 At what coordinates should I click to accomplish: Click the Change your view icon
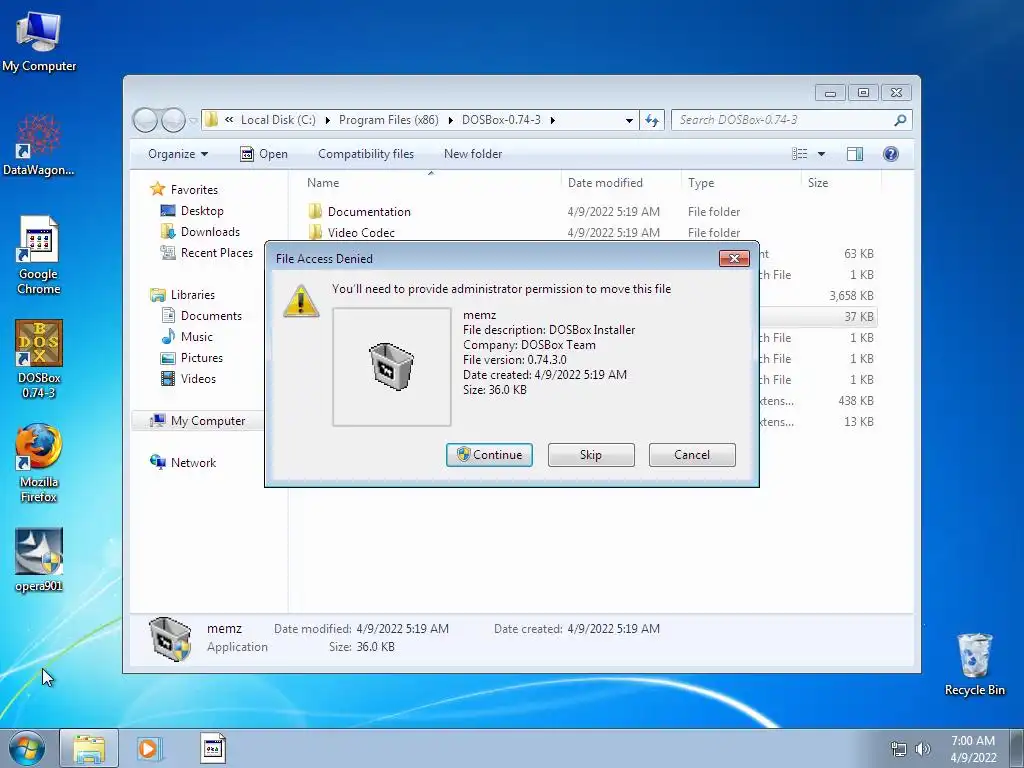[799, 154]
